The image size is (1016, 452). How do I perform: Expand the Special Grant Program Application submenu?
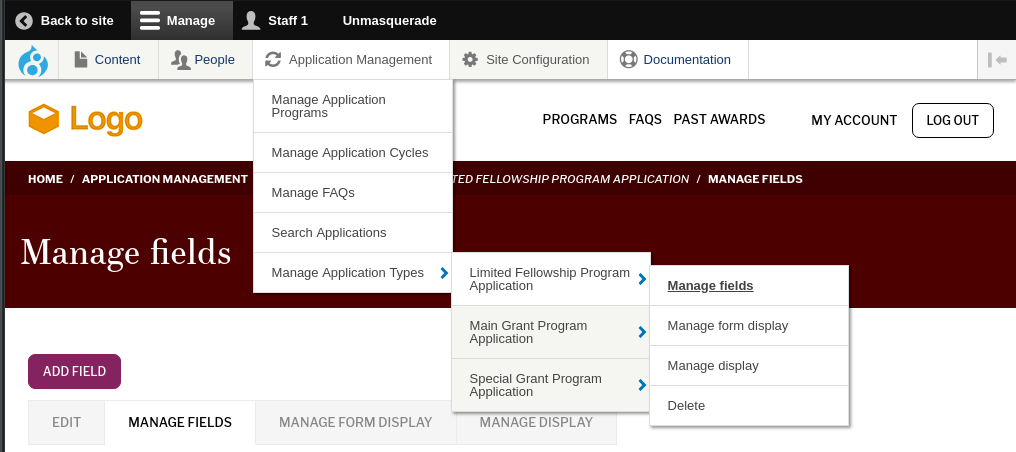(642, 385)
